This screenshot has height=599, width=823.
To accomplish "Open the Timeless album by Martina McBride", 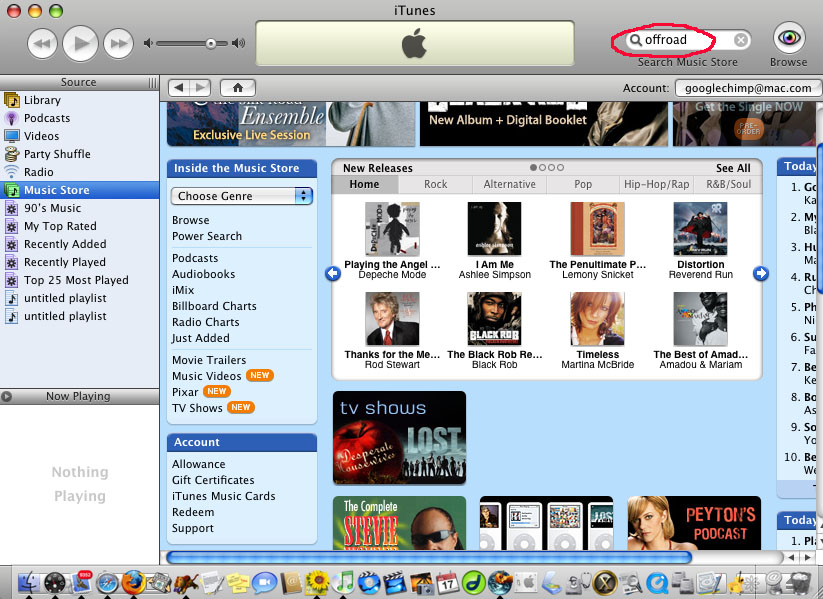I will [x=597, y=319].
